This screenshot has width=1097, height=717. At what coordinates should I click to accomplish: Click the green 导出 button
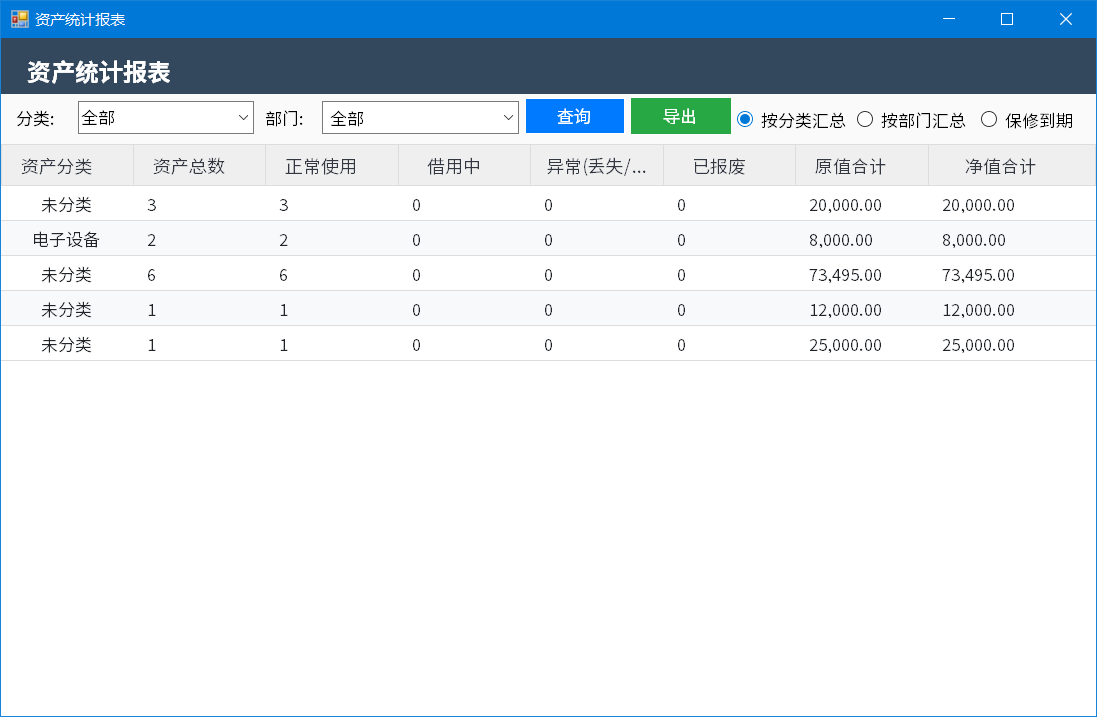[680, 116]
